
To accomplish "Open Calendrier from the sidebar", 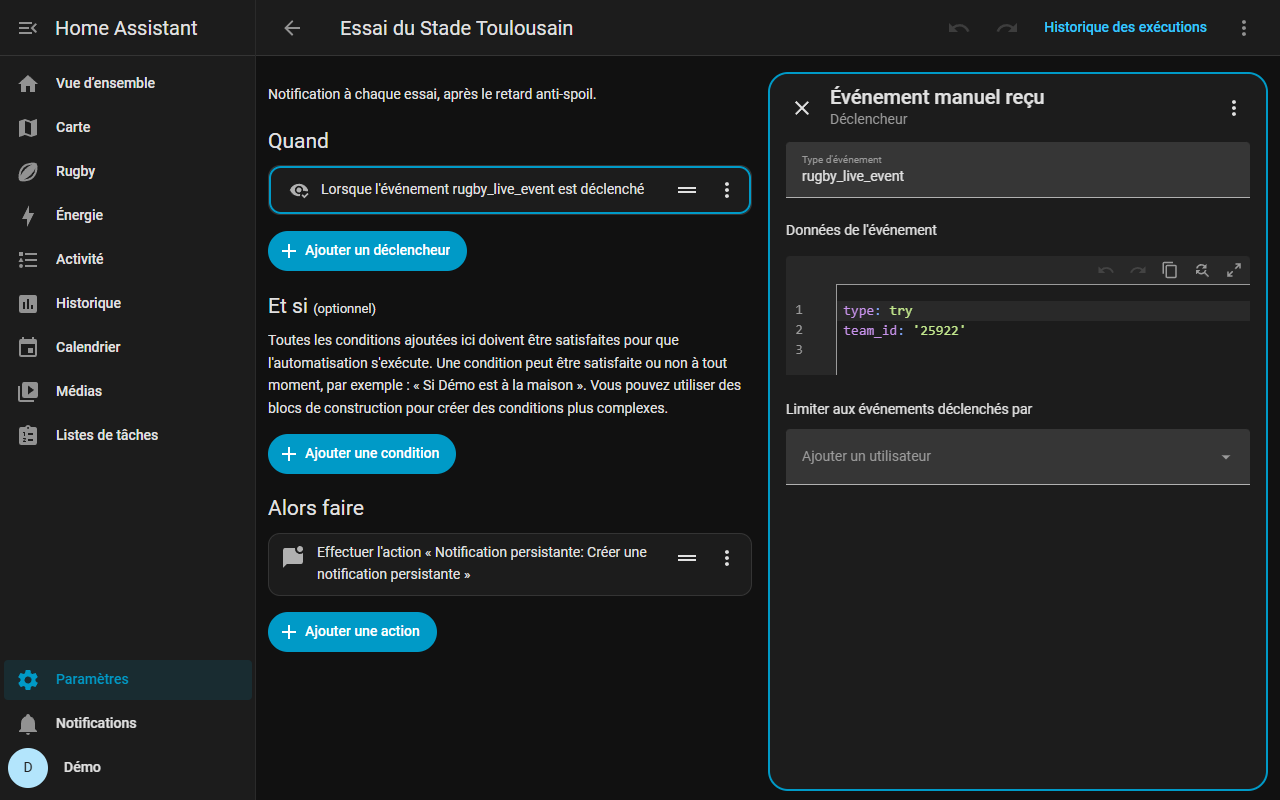I will click(128, 347).
